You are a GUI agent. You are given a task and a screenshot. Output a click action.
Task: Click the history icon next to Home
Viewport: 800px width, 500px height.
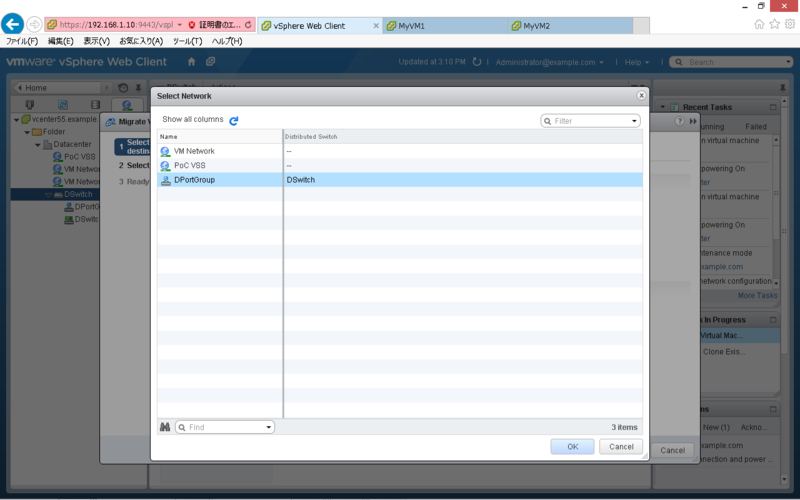pos(123,88)
